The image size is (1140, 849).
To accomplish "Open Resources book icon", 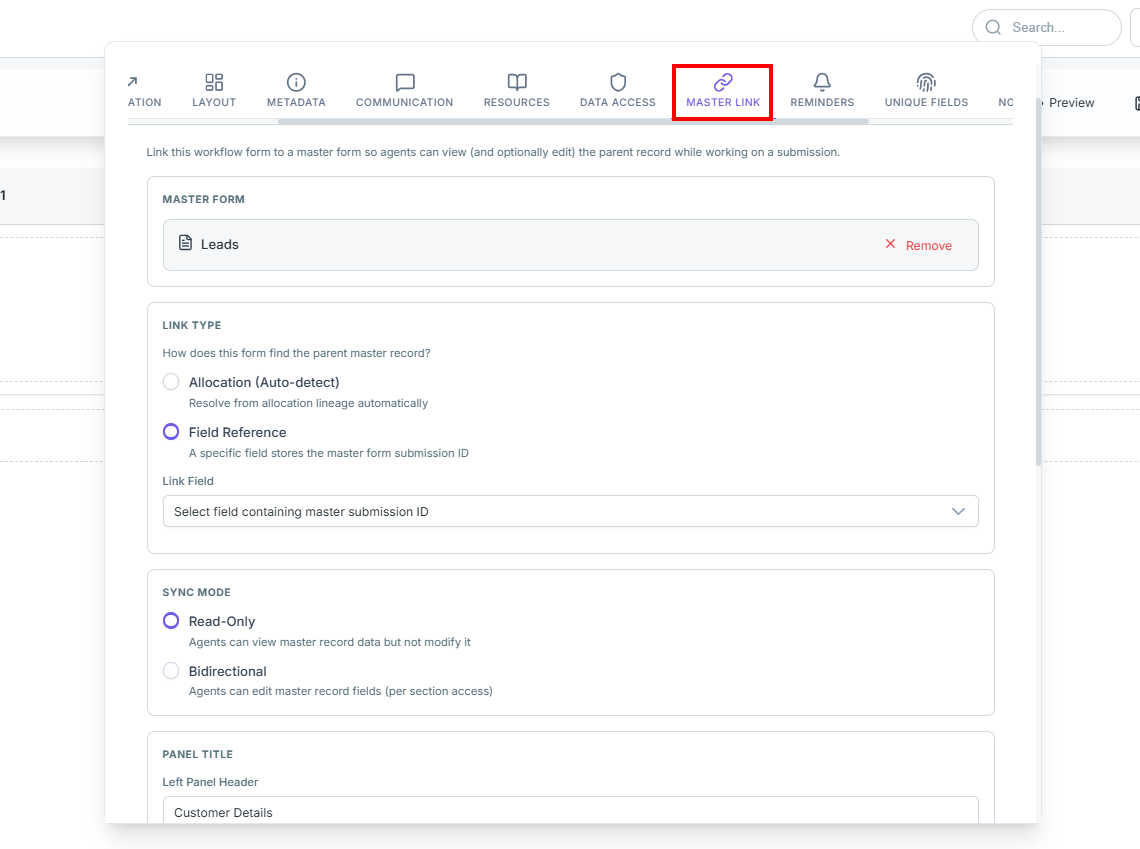I will [517, 82].
